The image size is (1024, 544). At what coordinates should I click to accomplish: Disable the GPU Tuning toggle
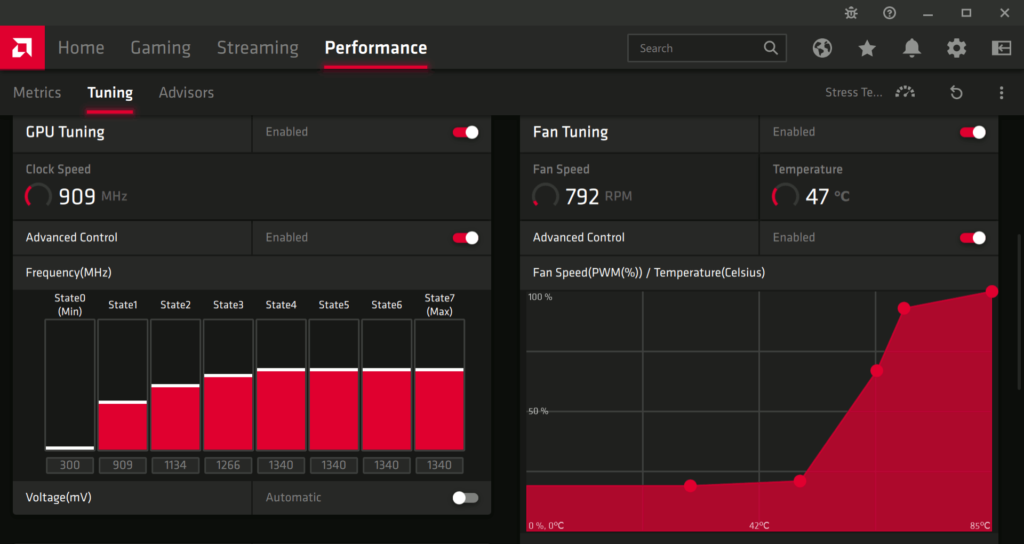(465, 132)
